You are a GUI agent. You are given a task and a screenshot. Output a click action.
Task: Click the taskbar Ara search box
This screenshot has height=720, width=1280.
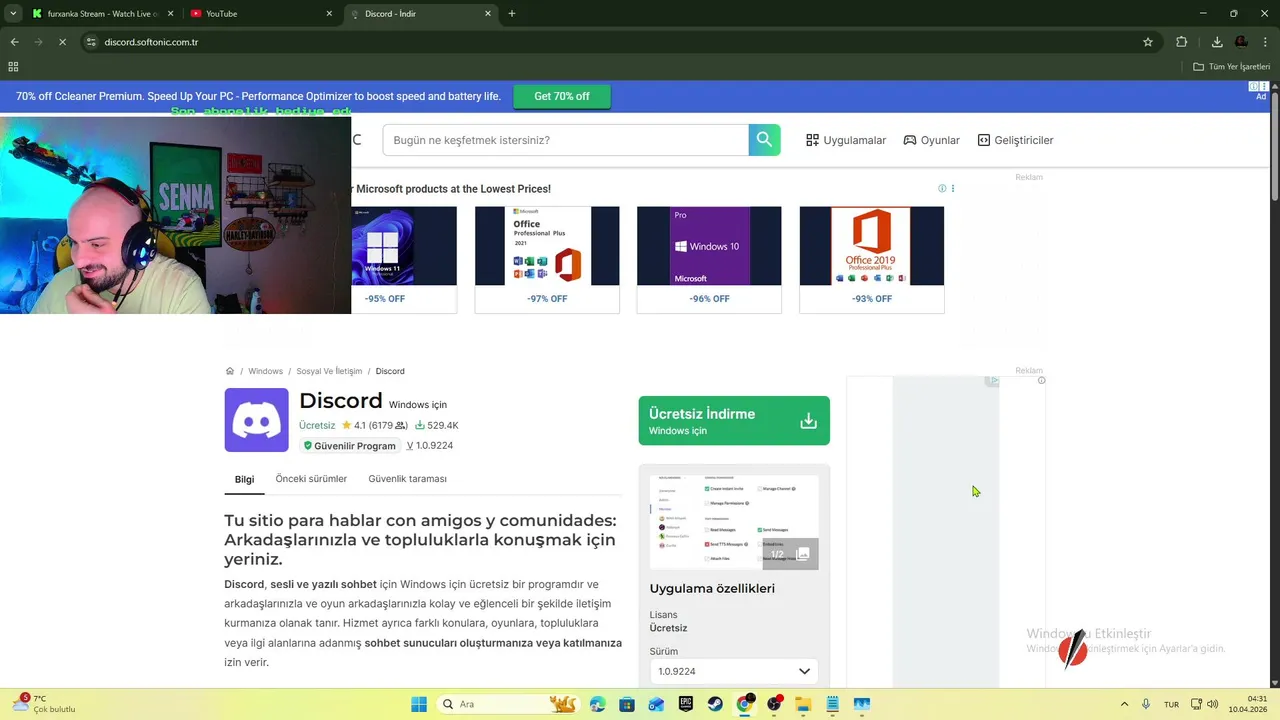click(x=509, y=704)
